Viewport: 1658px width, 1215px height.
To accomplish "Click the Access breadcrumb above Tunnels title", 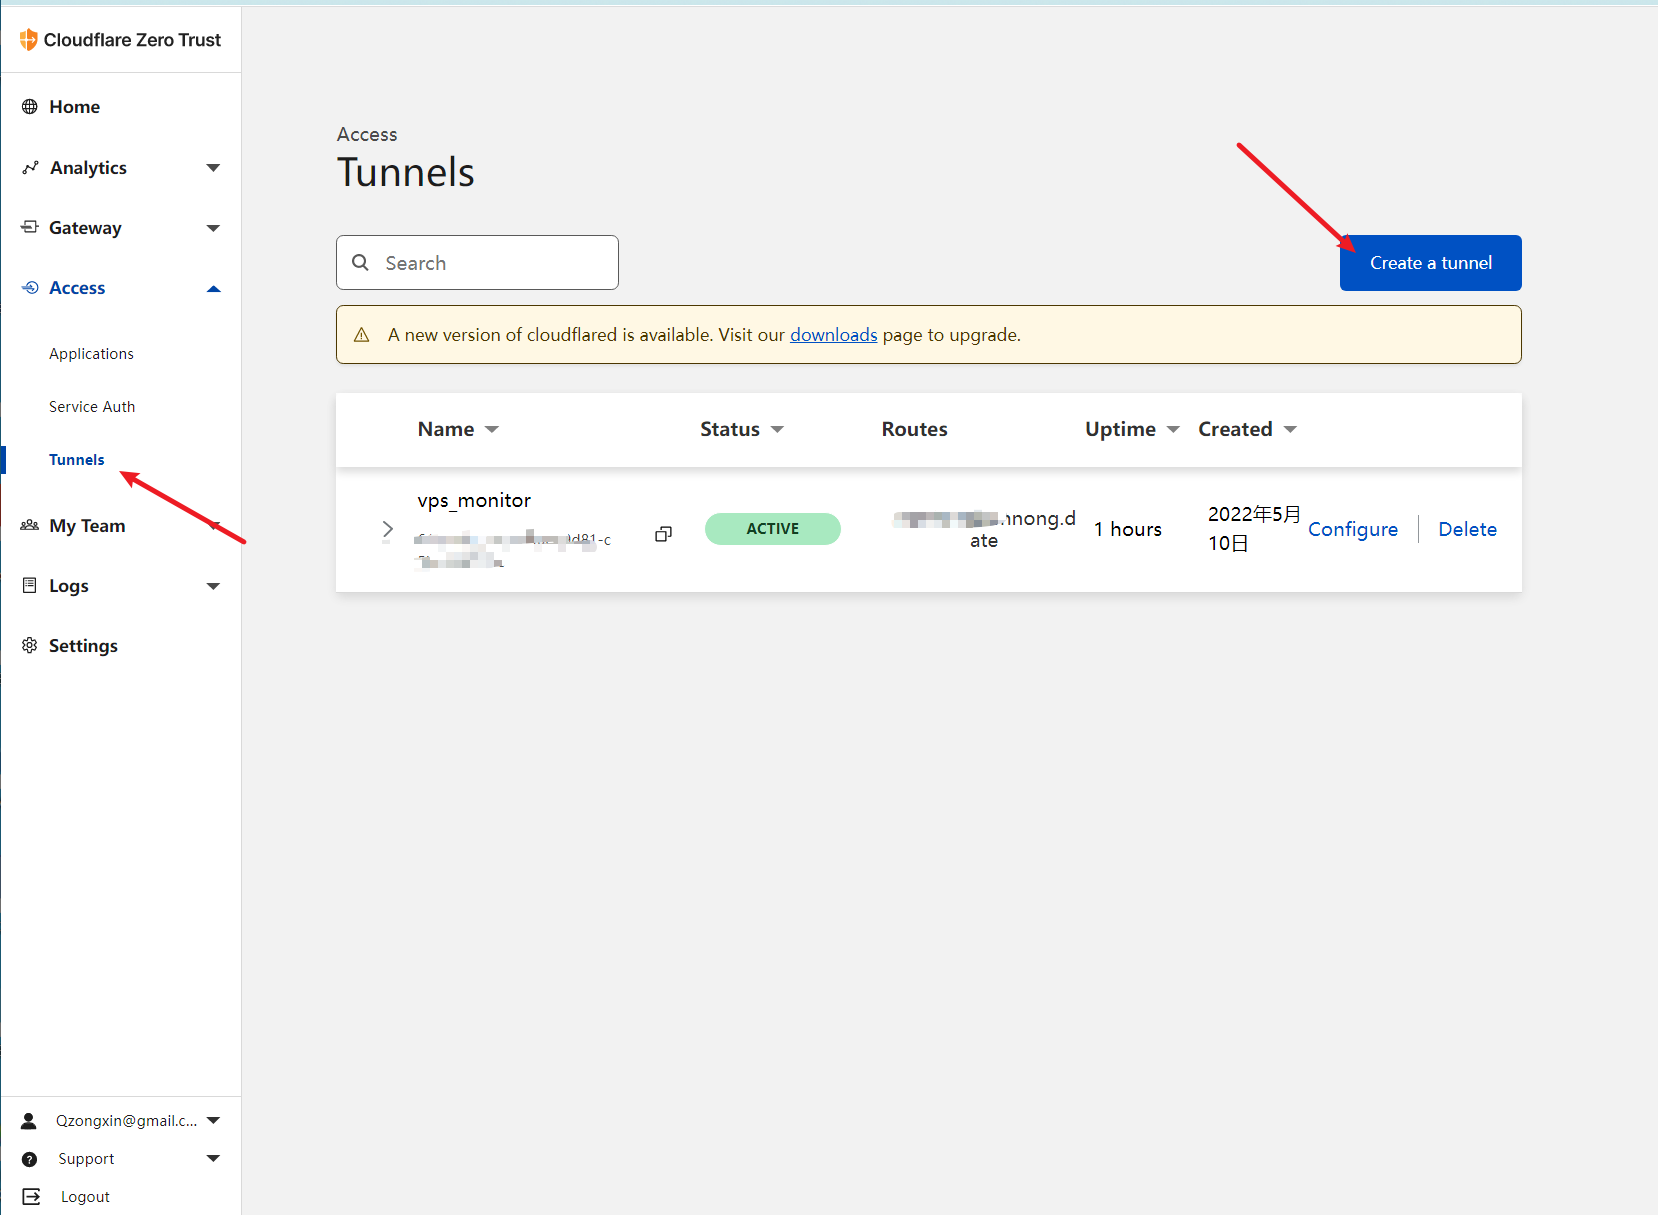I will point(367,134).
